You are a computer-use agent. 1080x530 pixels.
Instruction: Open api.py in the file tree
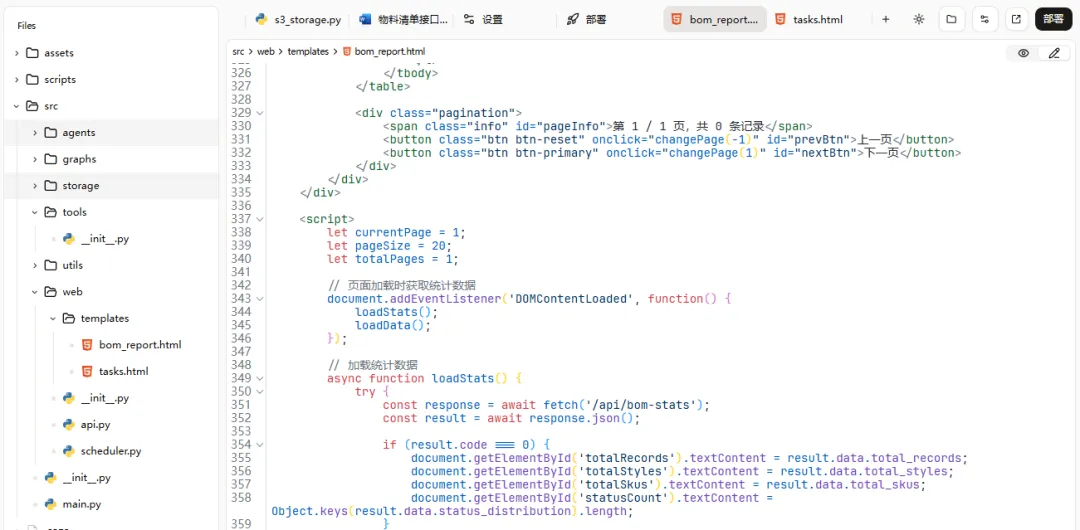point(96,425)
